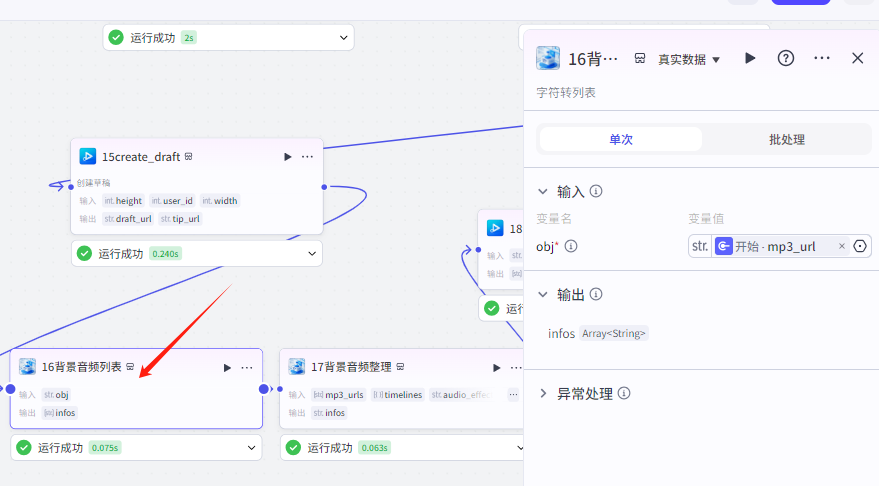
Task: Click the 17背景音频整理 node icon
Action: tap(297, 367)
